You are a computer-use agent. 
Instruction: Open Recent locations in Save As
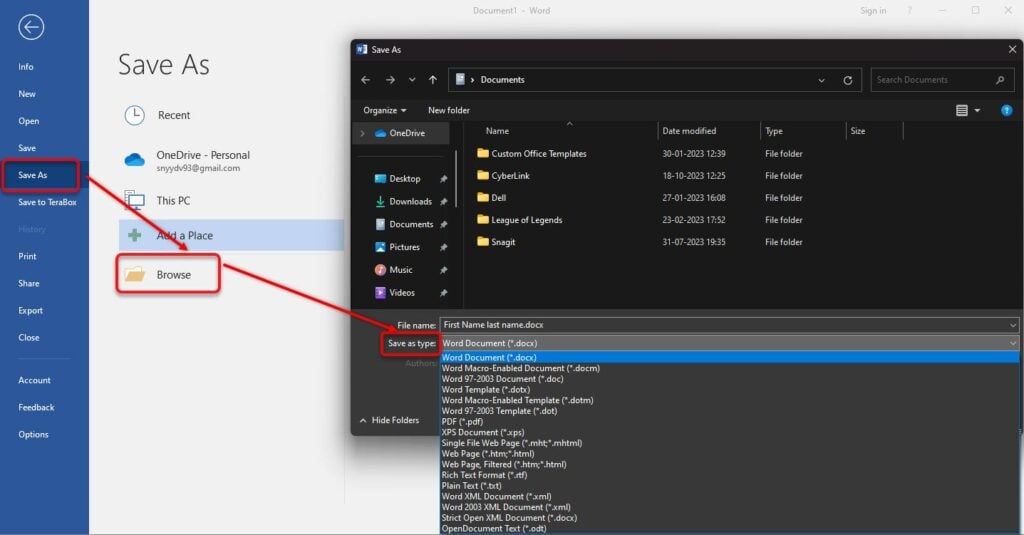coord(157,115)
